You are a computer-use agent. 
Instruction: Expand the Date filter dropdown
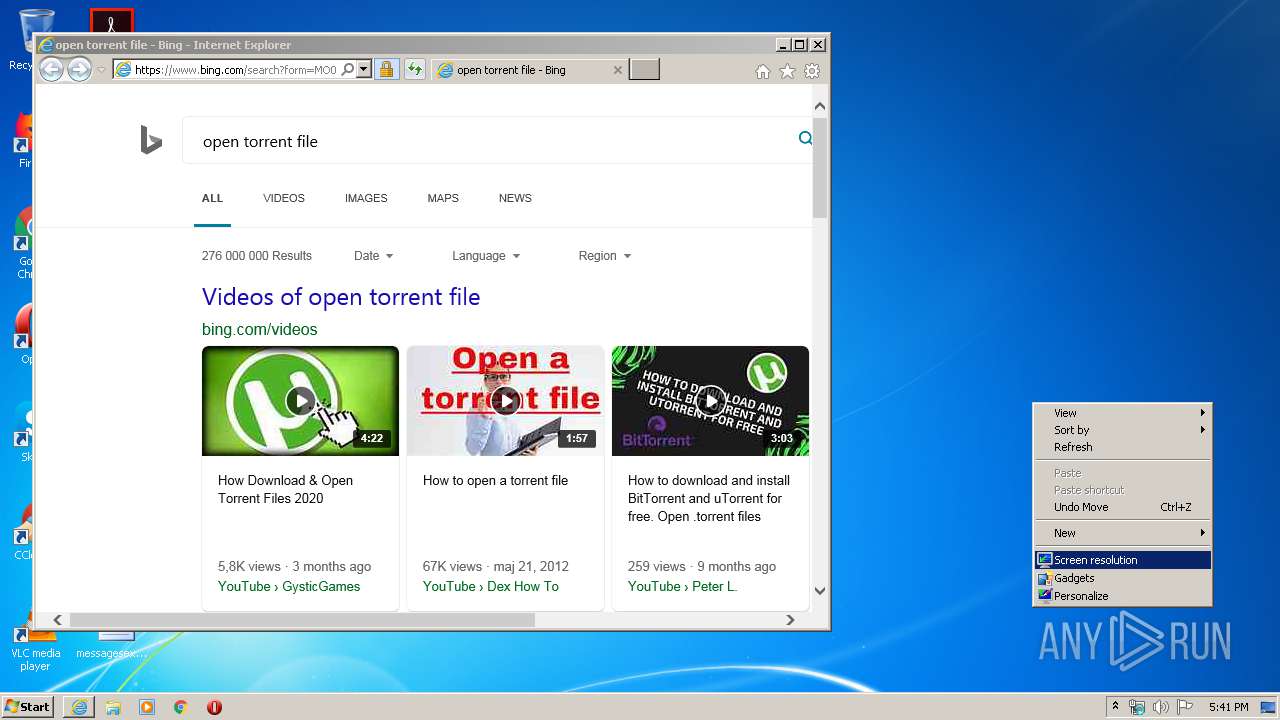tap(374, 256)
